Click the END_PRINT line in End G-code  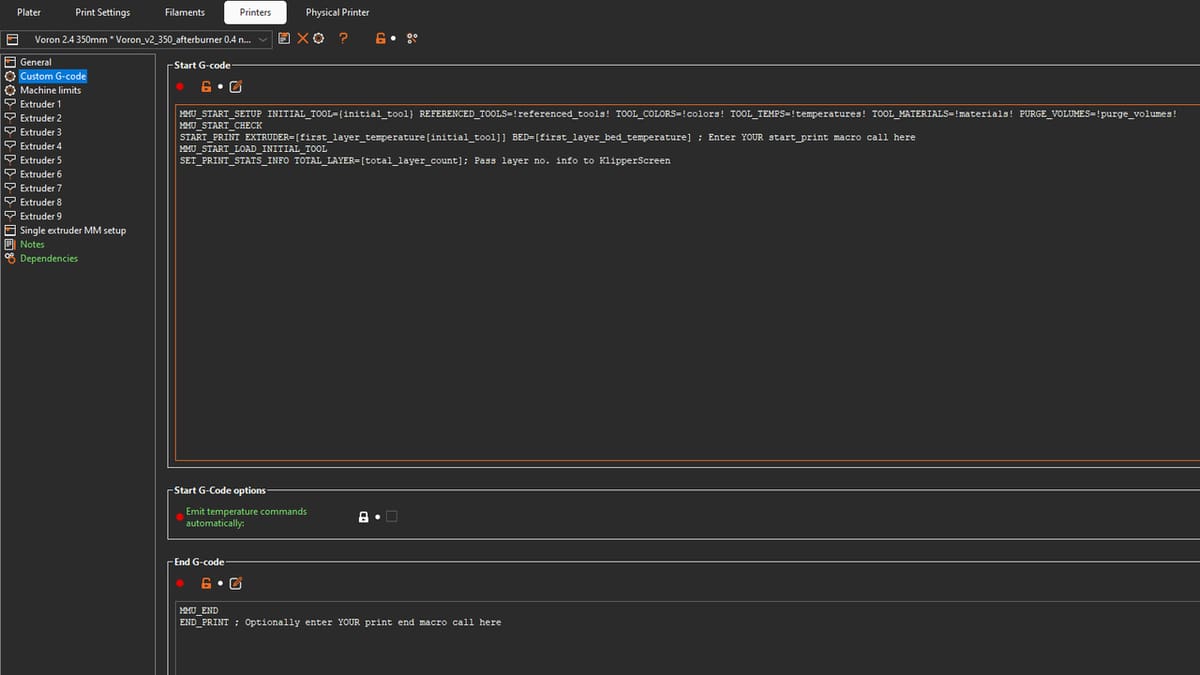[340, 622]
